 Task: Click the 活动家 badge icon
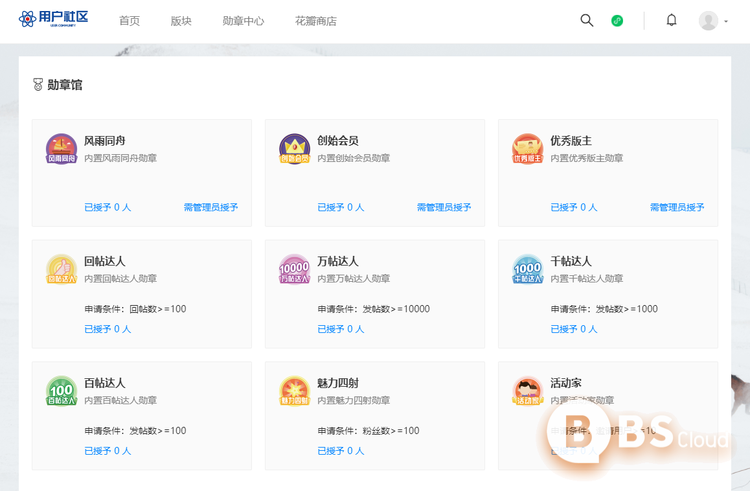[528, 391]
